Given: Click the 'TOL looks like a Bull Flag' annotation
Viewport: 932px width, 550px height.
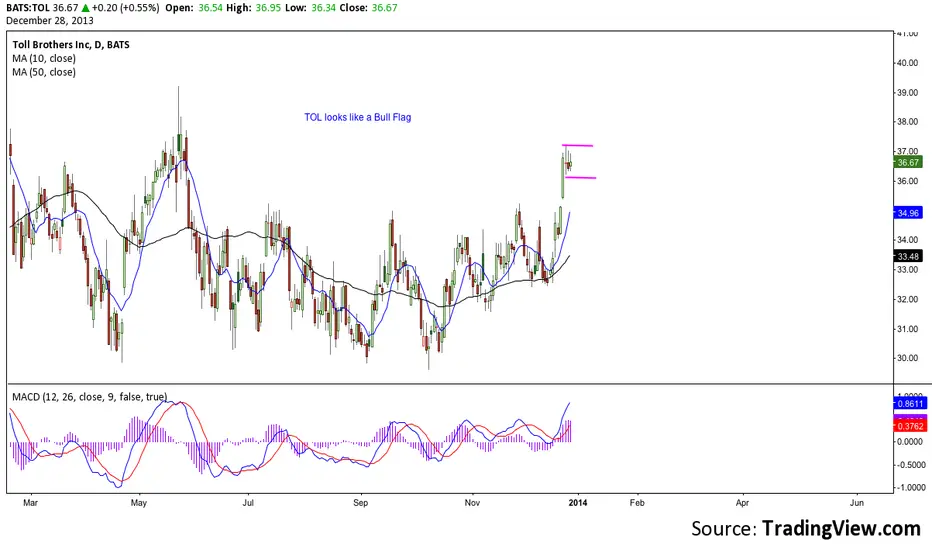Looking at the screenshot, I should click(358, 117).
